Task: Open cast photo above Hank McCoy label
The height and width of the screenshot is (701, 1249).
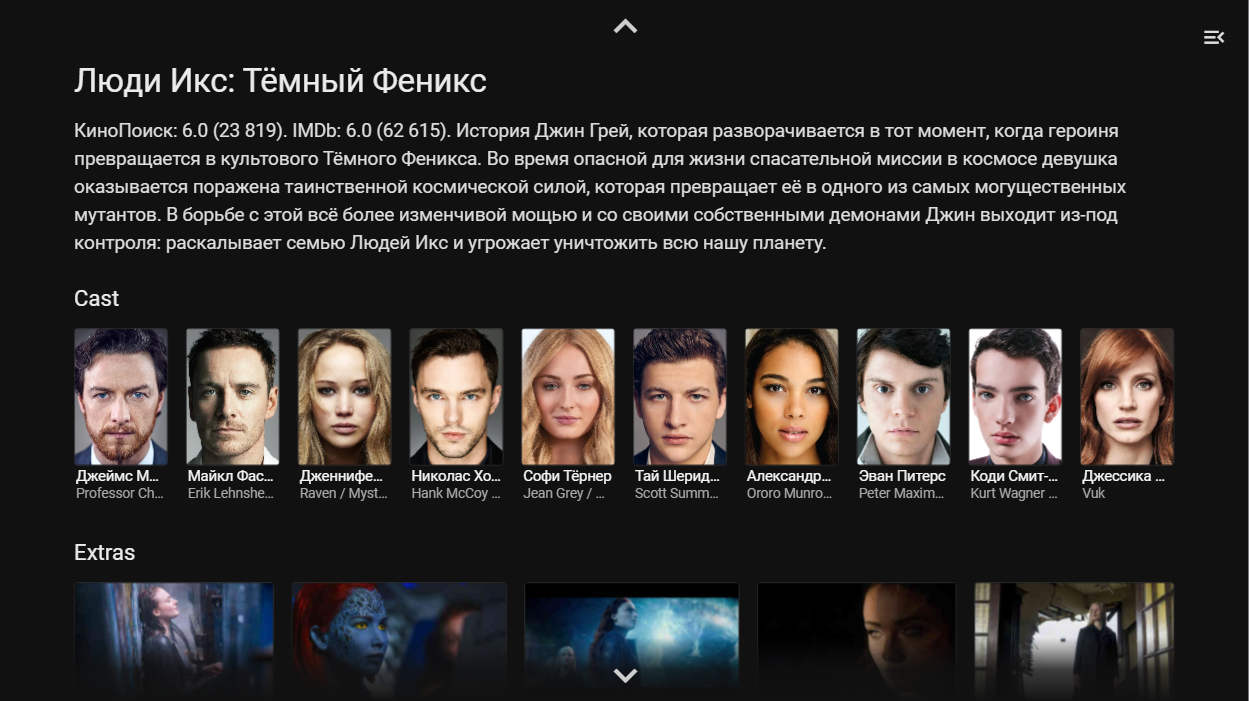Action: click(x=456, y=397)
